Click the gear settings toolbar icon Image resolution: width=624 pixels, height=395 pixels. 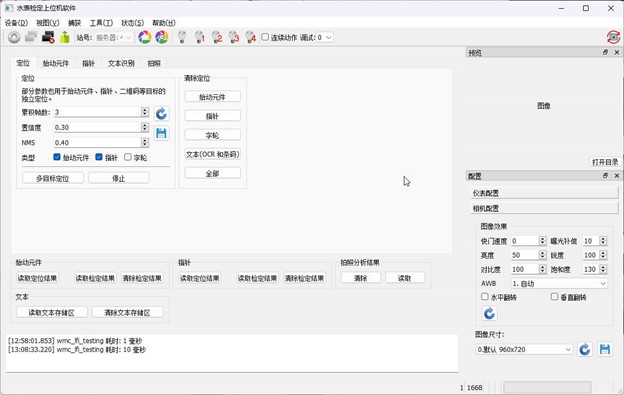(x=14, y=37)
